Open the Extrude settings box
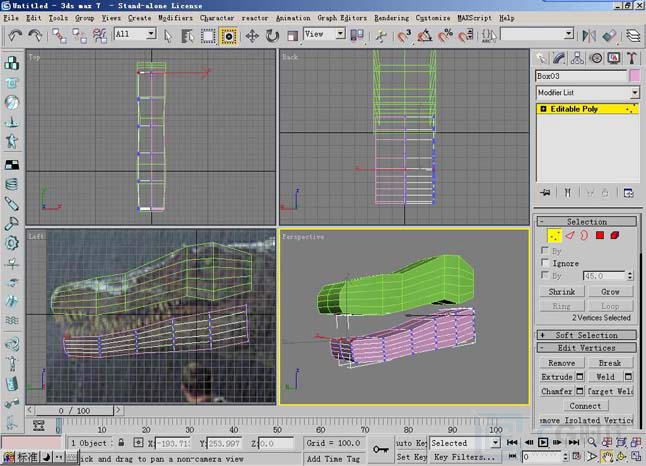The width and height of the screenshot is (646, 466). click(x=580, y=377)
